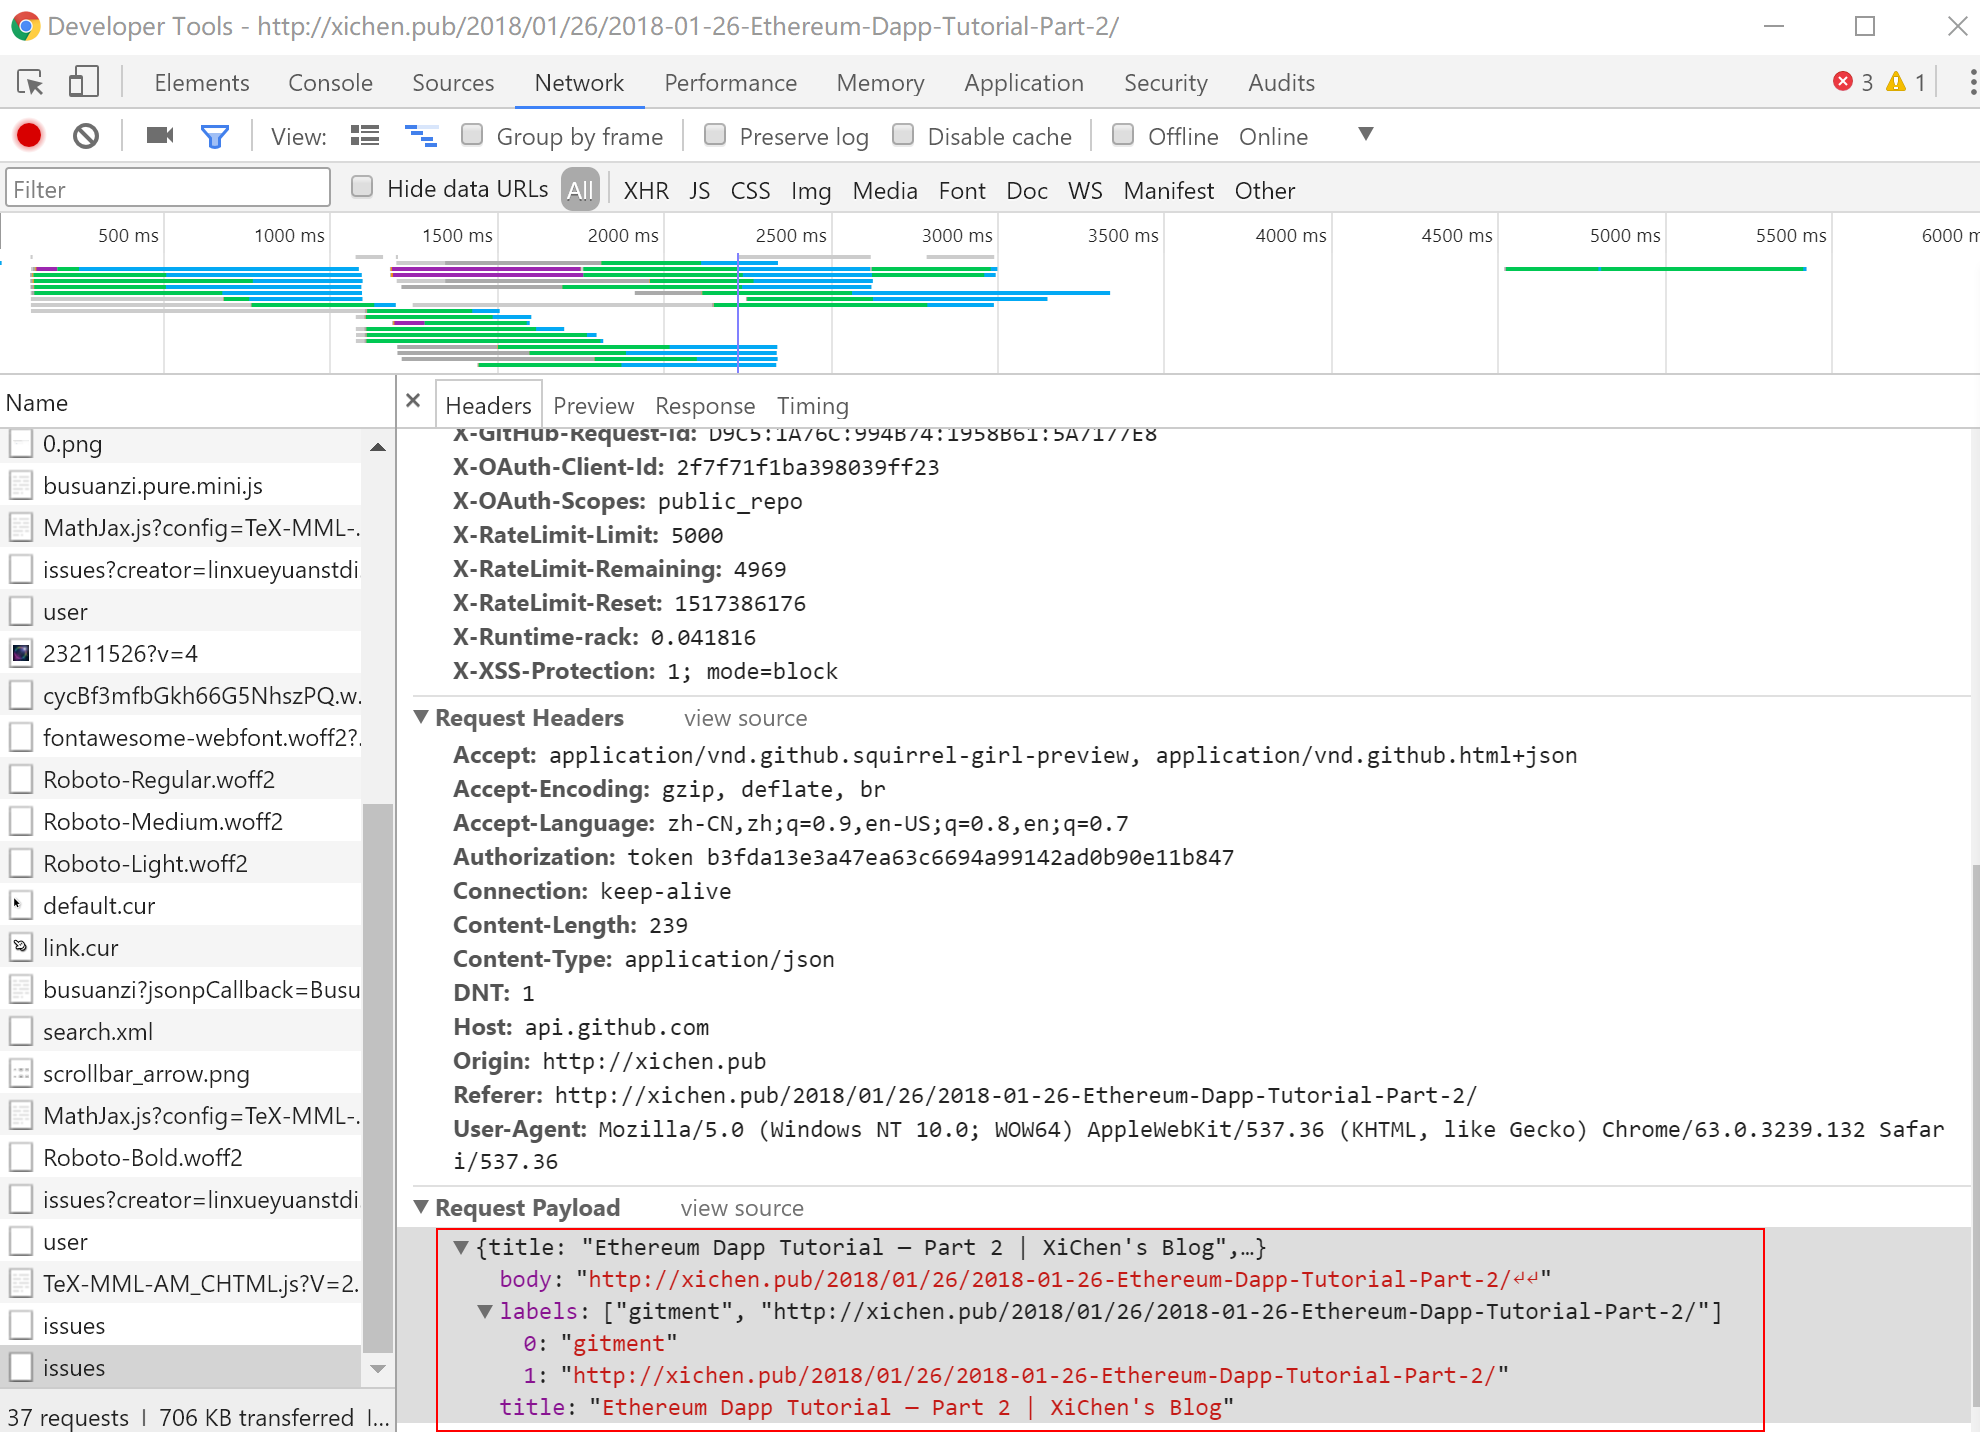Collapse the payload root object
This screenshot has width=1980, height=1432.
(x=461, y=1247)
